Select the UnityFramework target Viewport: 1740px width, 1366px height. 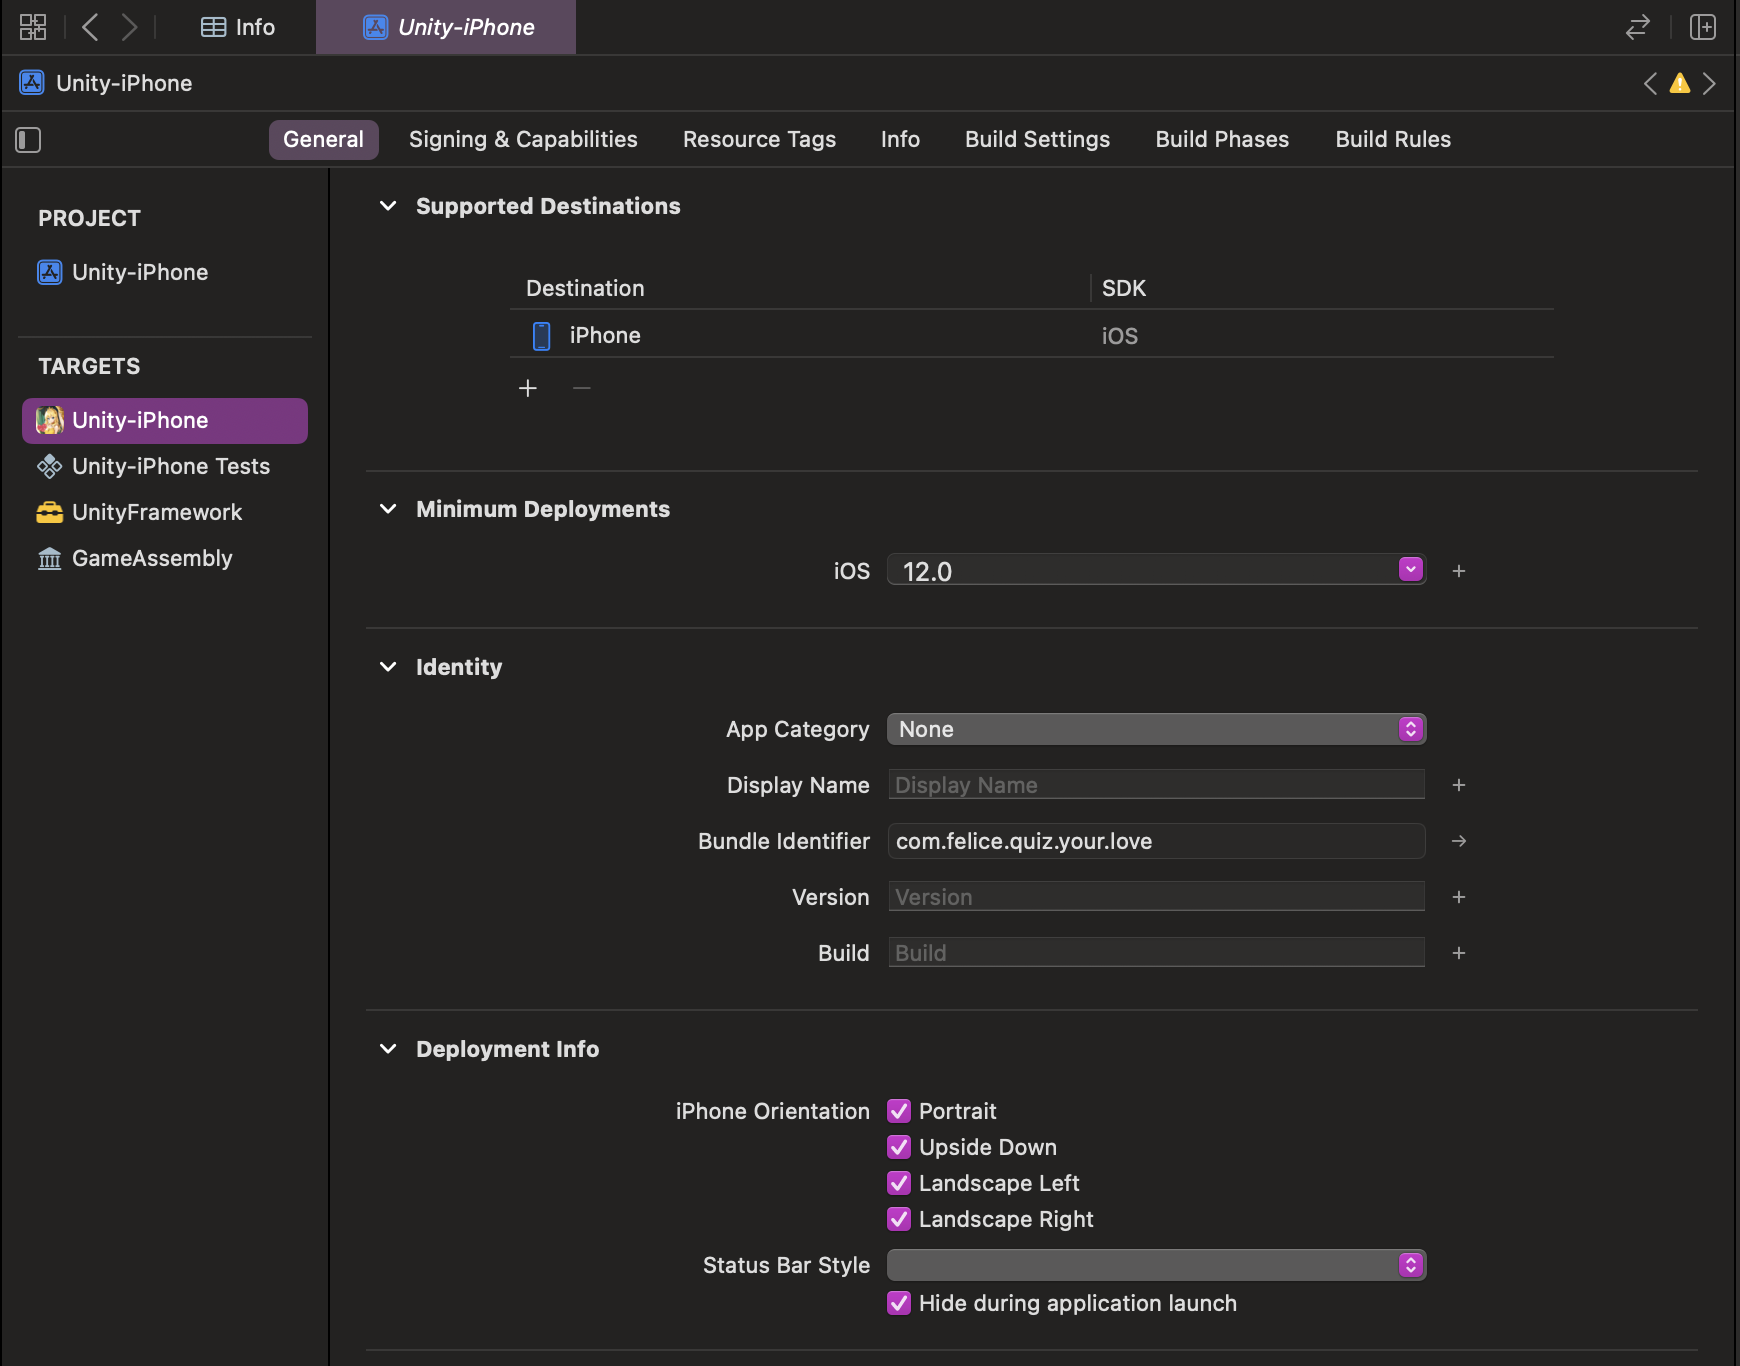click(x=157, y=512)
